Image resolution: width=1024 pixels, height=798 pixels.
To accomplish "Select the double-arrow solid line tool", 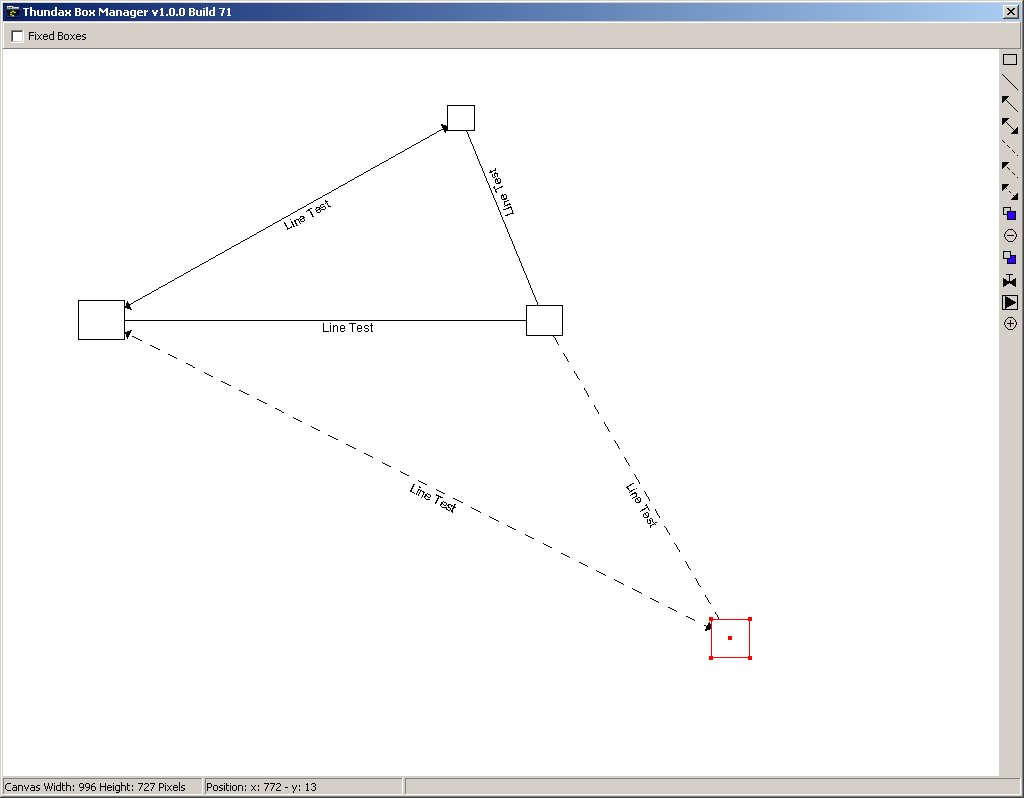I will (x=1010, y=126).
